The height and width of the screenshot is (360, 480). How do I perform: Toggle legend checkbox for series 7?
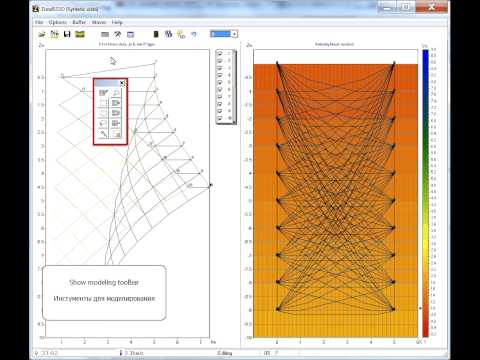pos(220,97)
